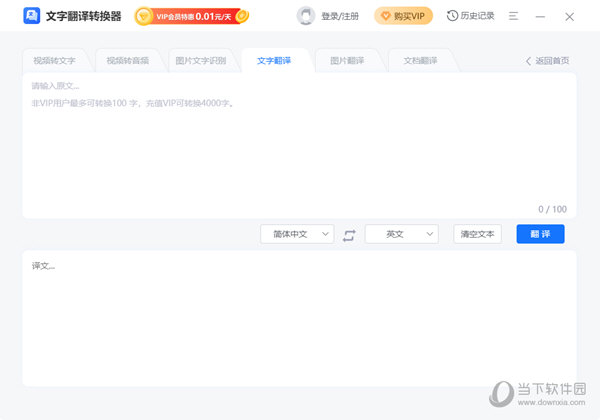Click the 0 / 100 character counter
This screenshot has height=420, width=600.
tap(552, 209)
